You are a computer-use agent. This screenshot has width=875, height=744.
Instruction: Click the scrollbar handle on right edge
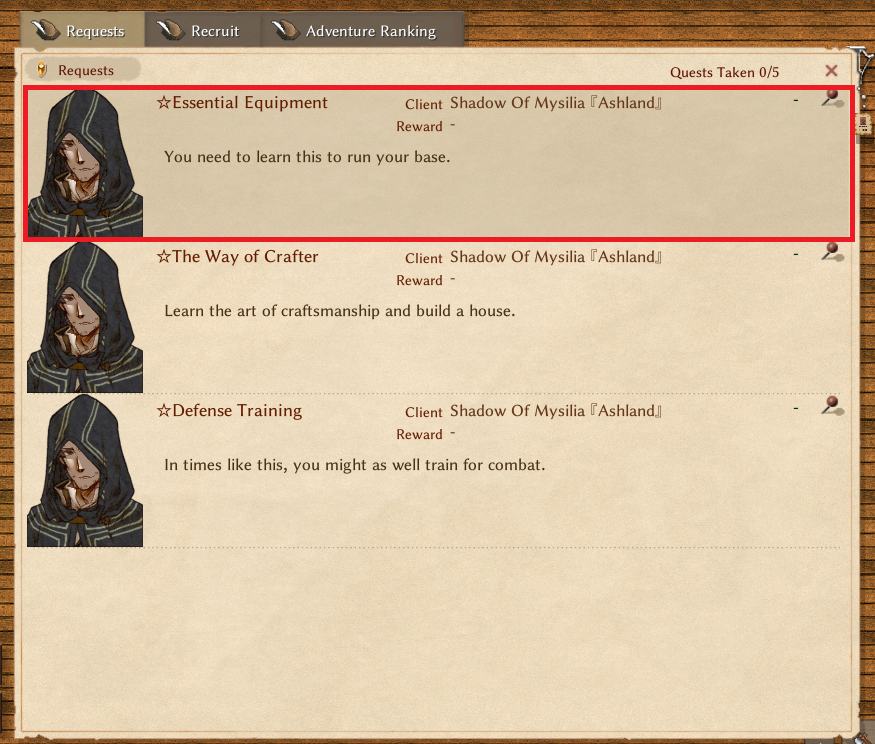[863, 123]
